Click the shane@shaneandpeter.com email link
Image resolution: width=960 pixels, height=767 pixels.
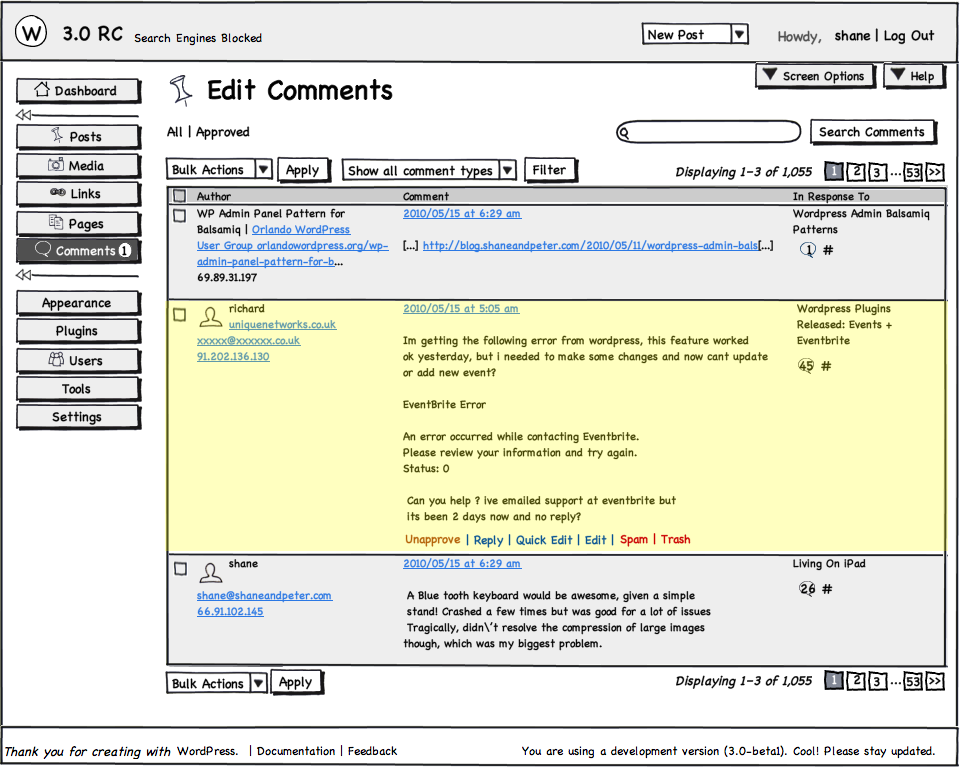264,595
